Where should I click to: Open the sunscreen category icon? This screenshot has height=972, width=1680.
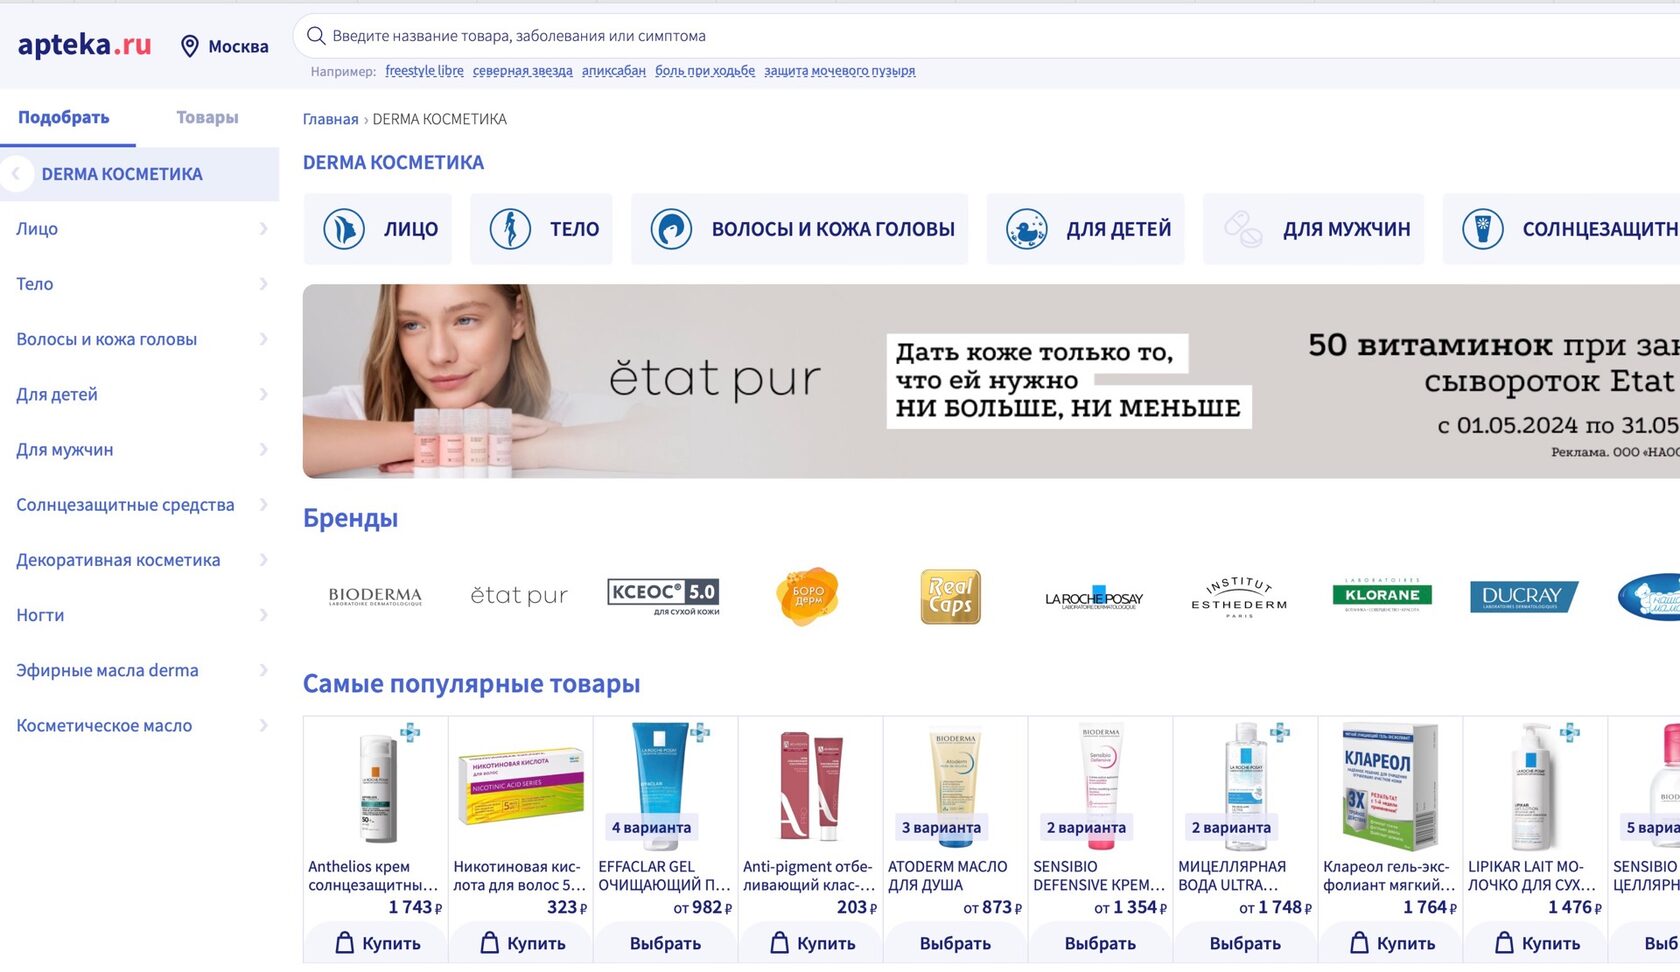click(1482, 229)
